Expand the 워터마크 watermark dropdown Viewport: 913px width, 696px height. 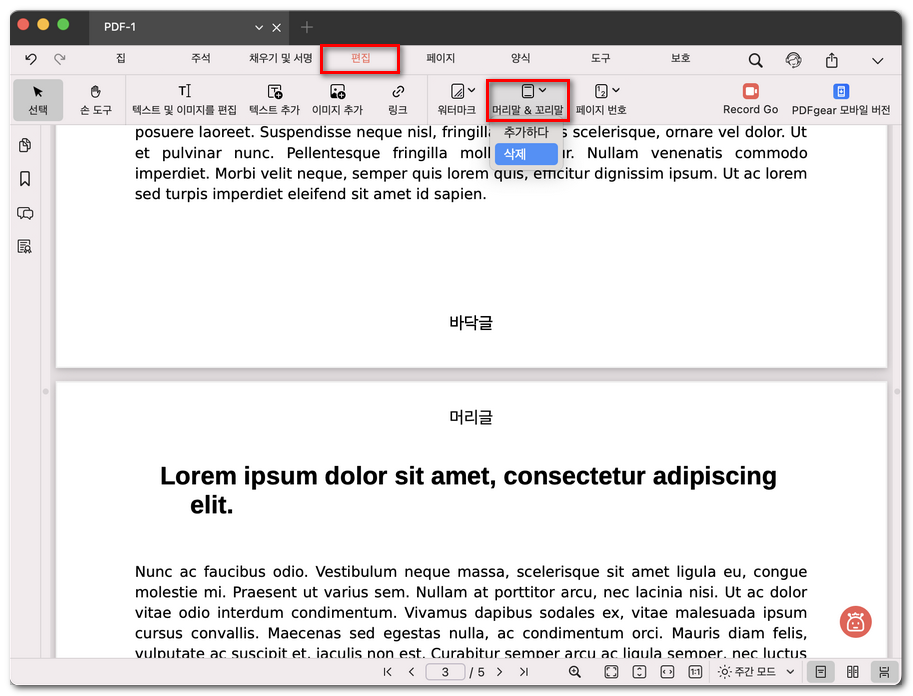462,99
